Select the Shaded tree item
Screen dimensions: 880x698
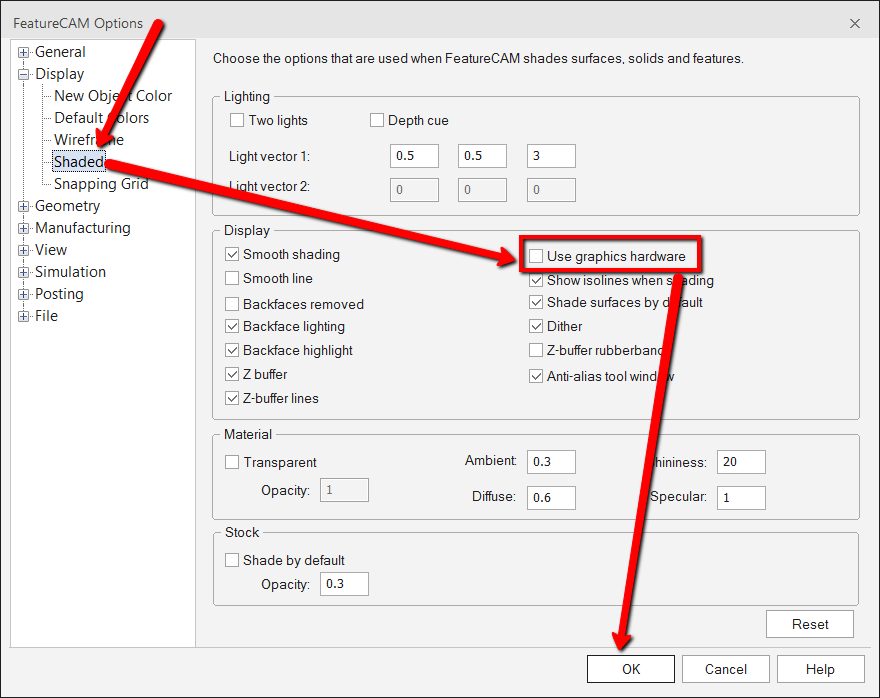[79, 162]
